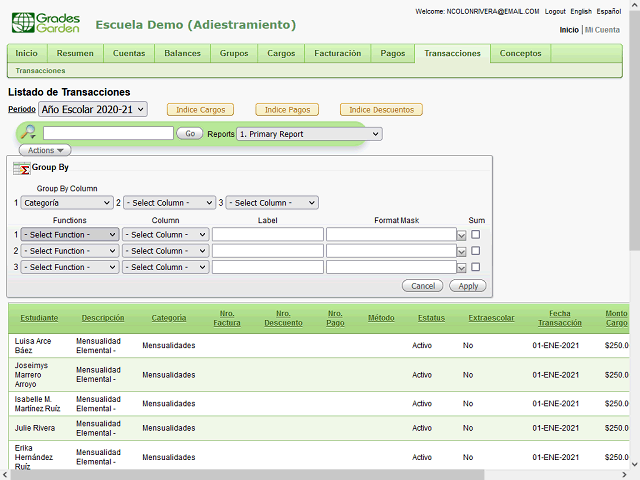Sort by the Nro. Factura column header
This screenshot has width=640, height=480.
[227, 318]
